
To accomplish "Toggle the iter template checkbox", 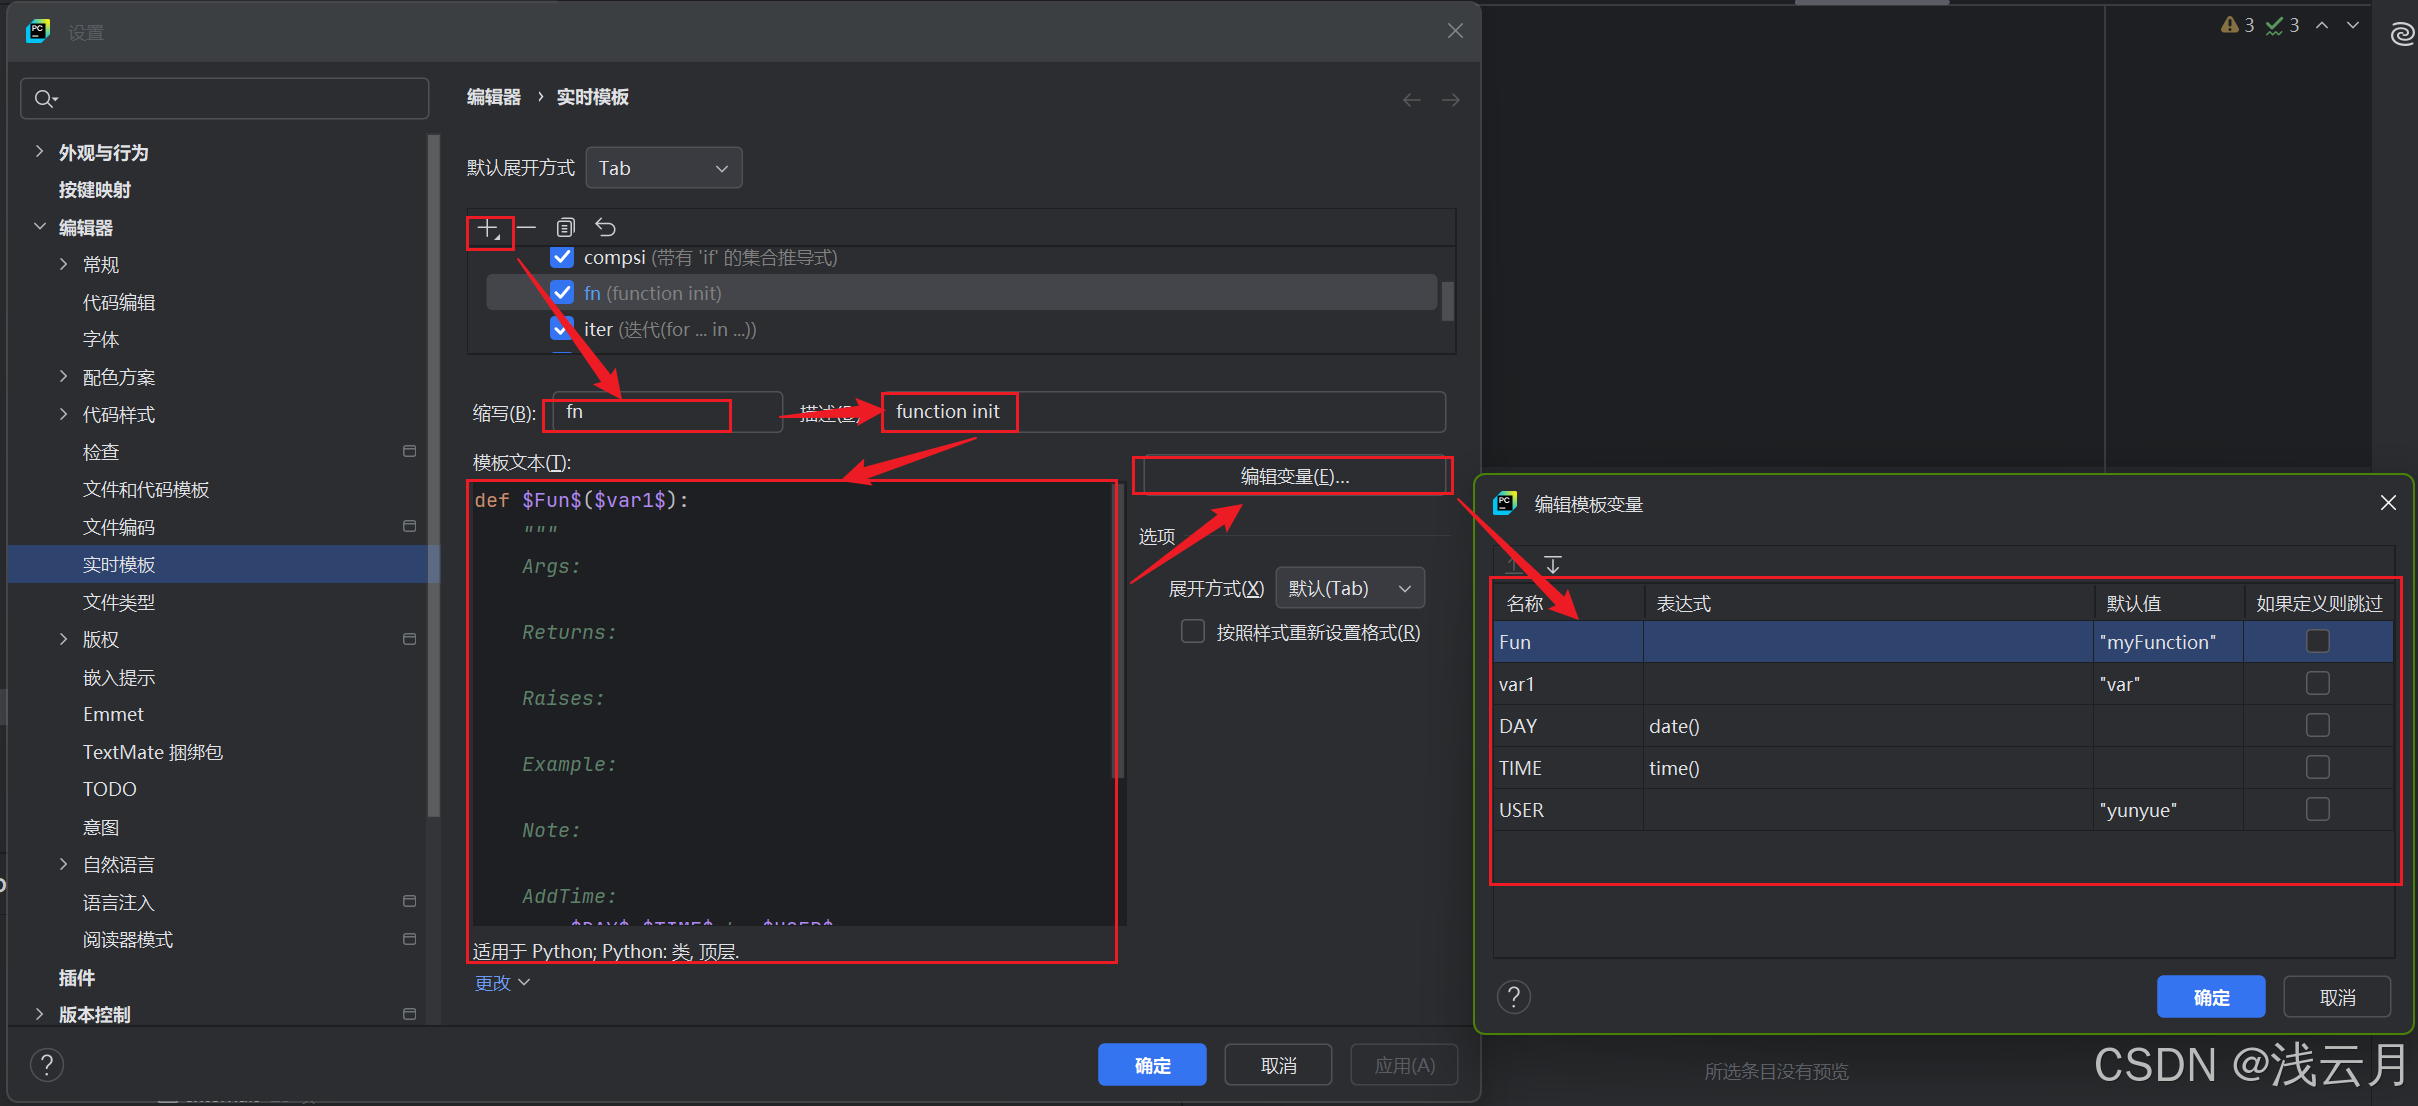I will pyautogui.click(x=562, y=329).
